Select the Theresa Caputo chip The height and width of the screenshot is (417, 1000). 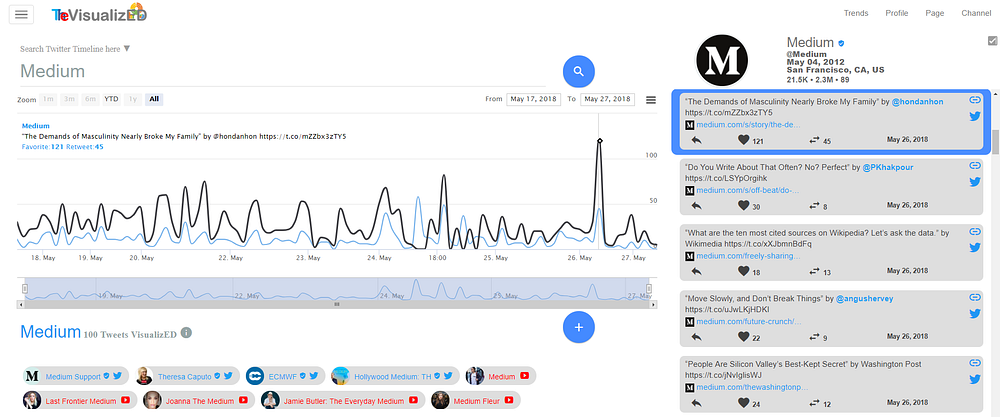[x=187, y=376]
